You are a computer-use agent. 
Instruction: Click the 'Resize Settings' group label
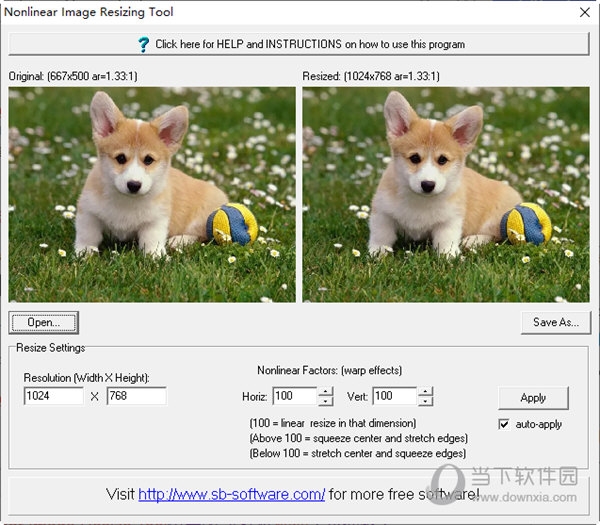pos(51,348)
